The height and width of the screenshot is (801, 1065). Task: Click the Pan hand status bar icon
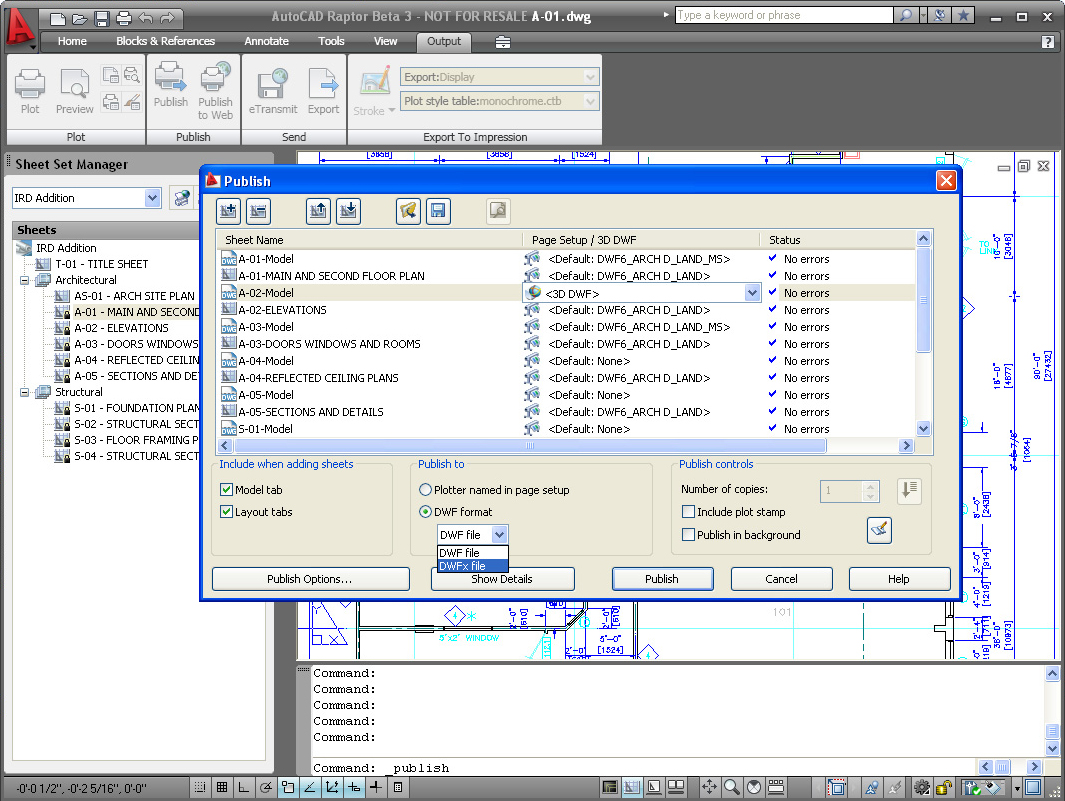(709, 787)
